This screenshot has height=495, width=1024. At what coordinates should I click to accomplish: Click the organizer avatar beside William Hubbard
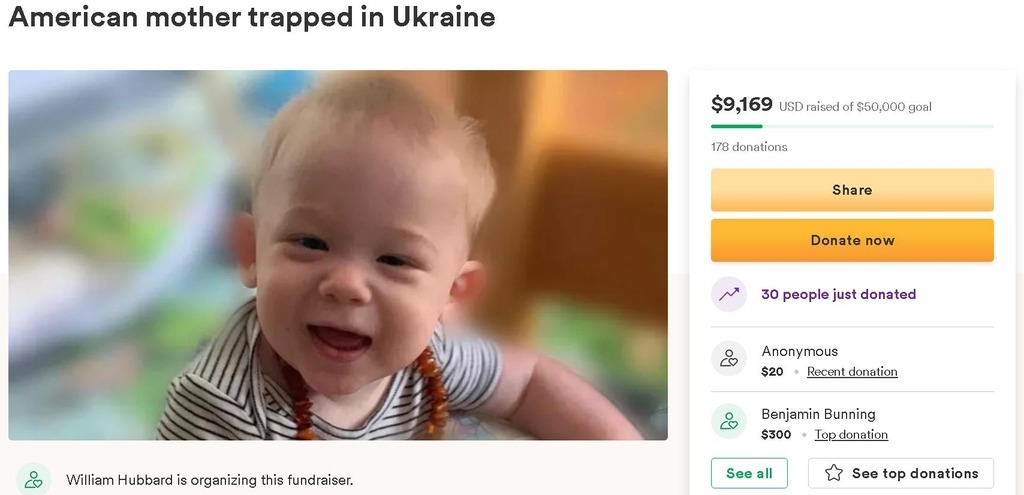click(x=33, y=479)
